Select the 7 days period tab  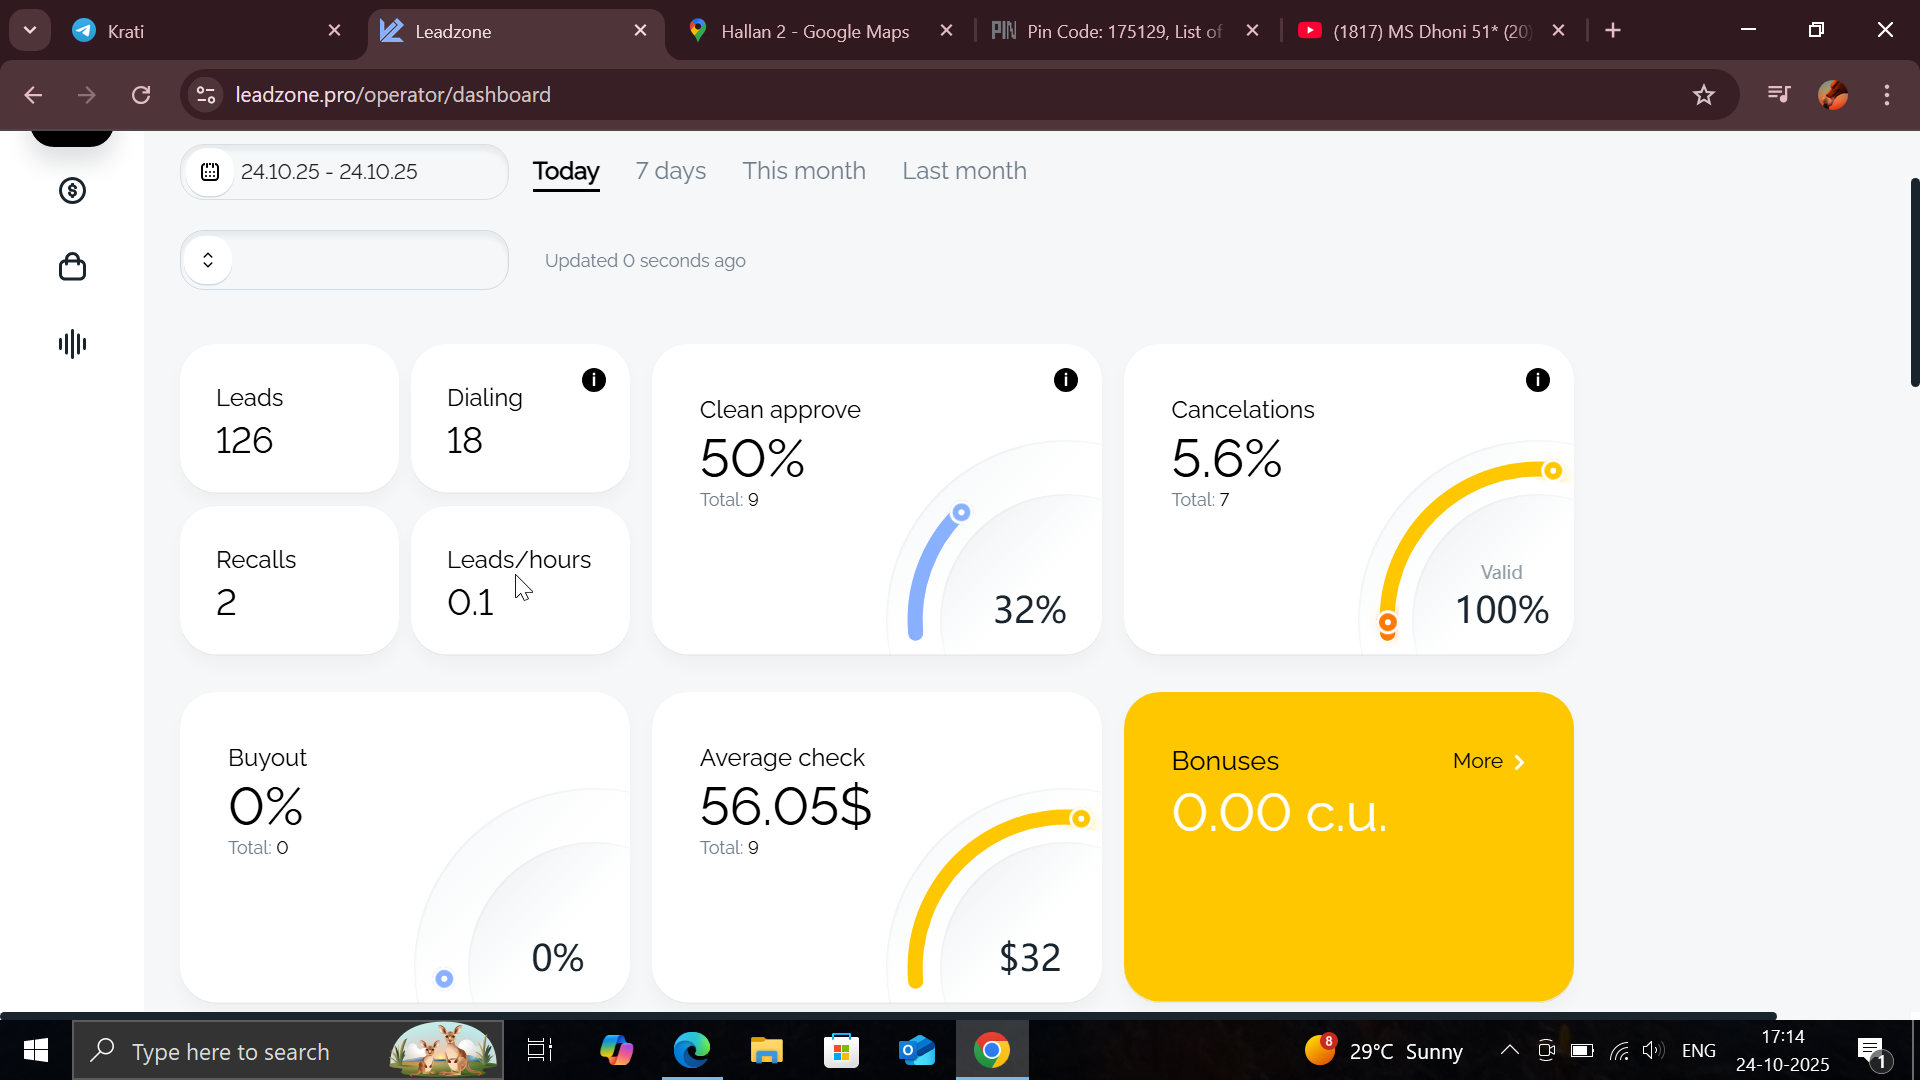(670, 171)
